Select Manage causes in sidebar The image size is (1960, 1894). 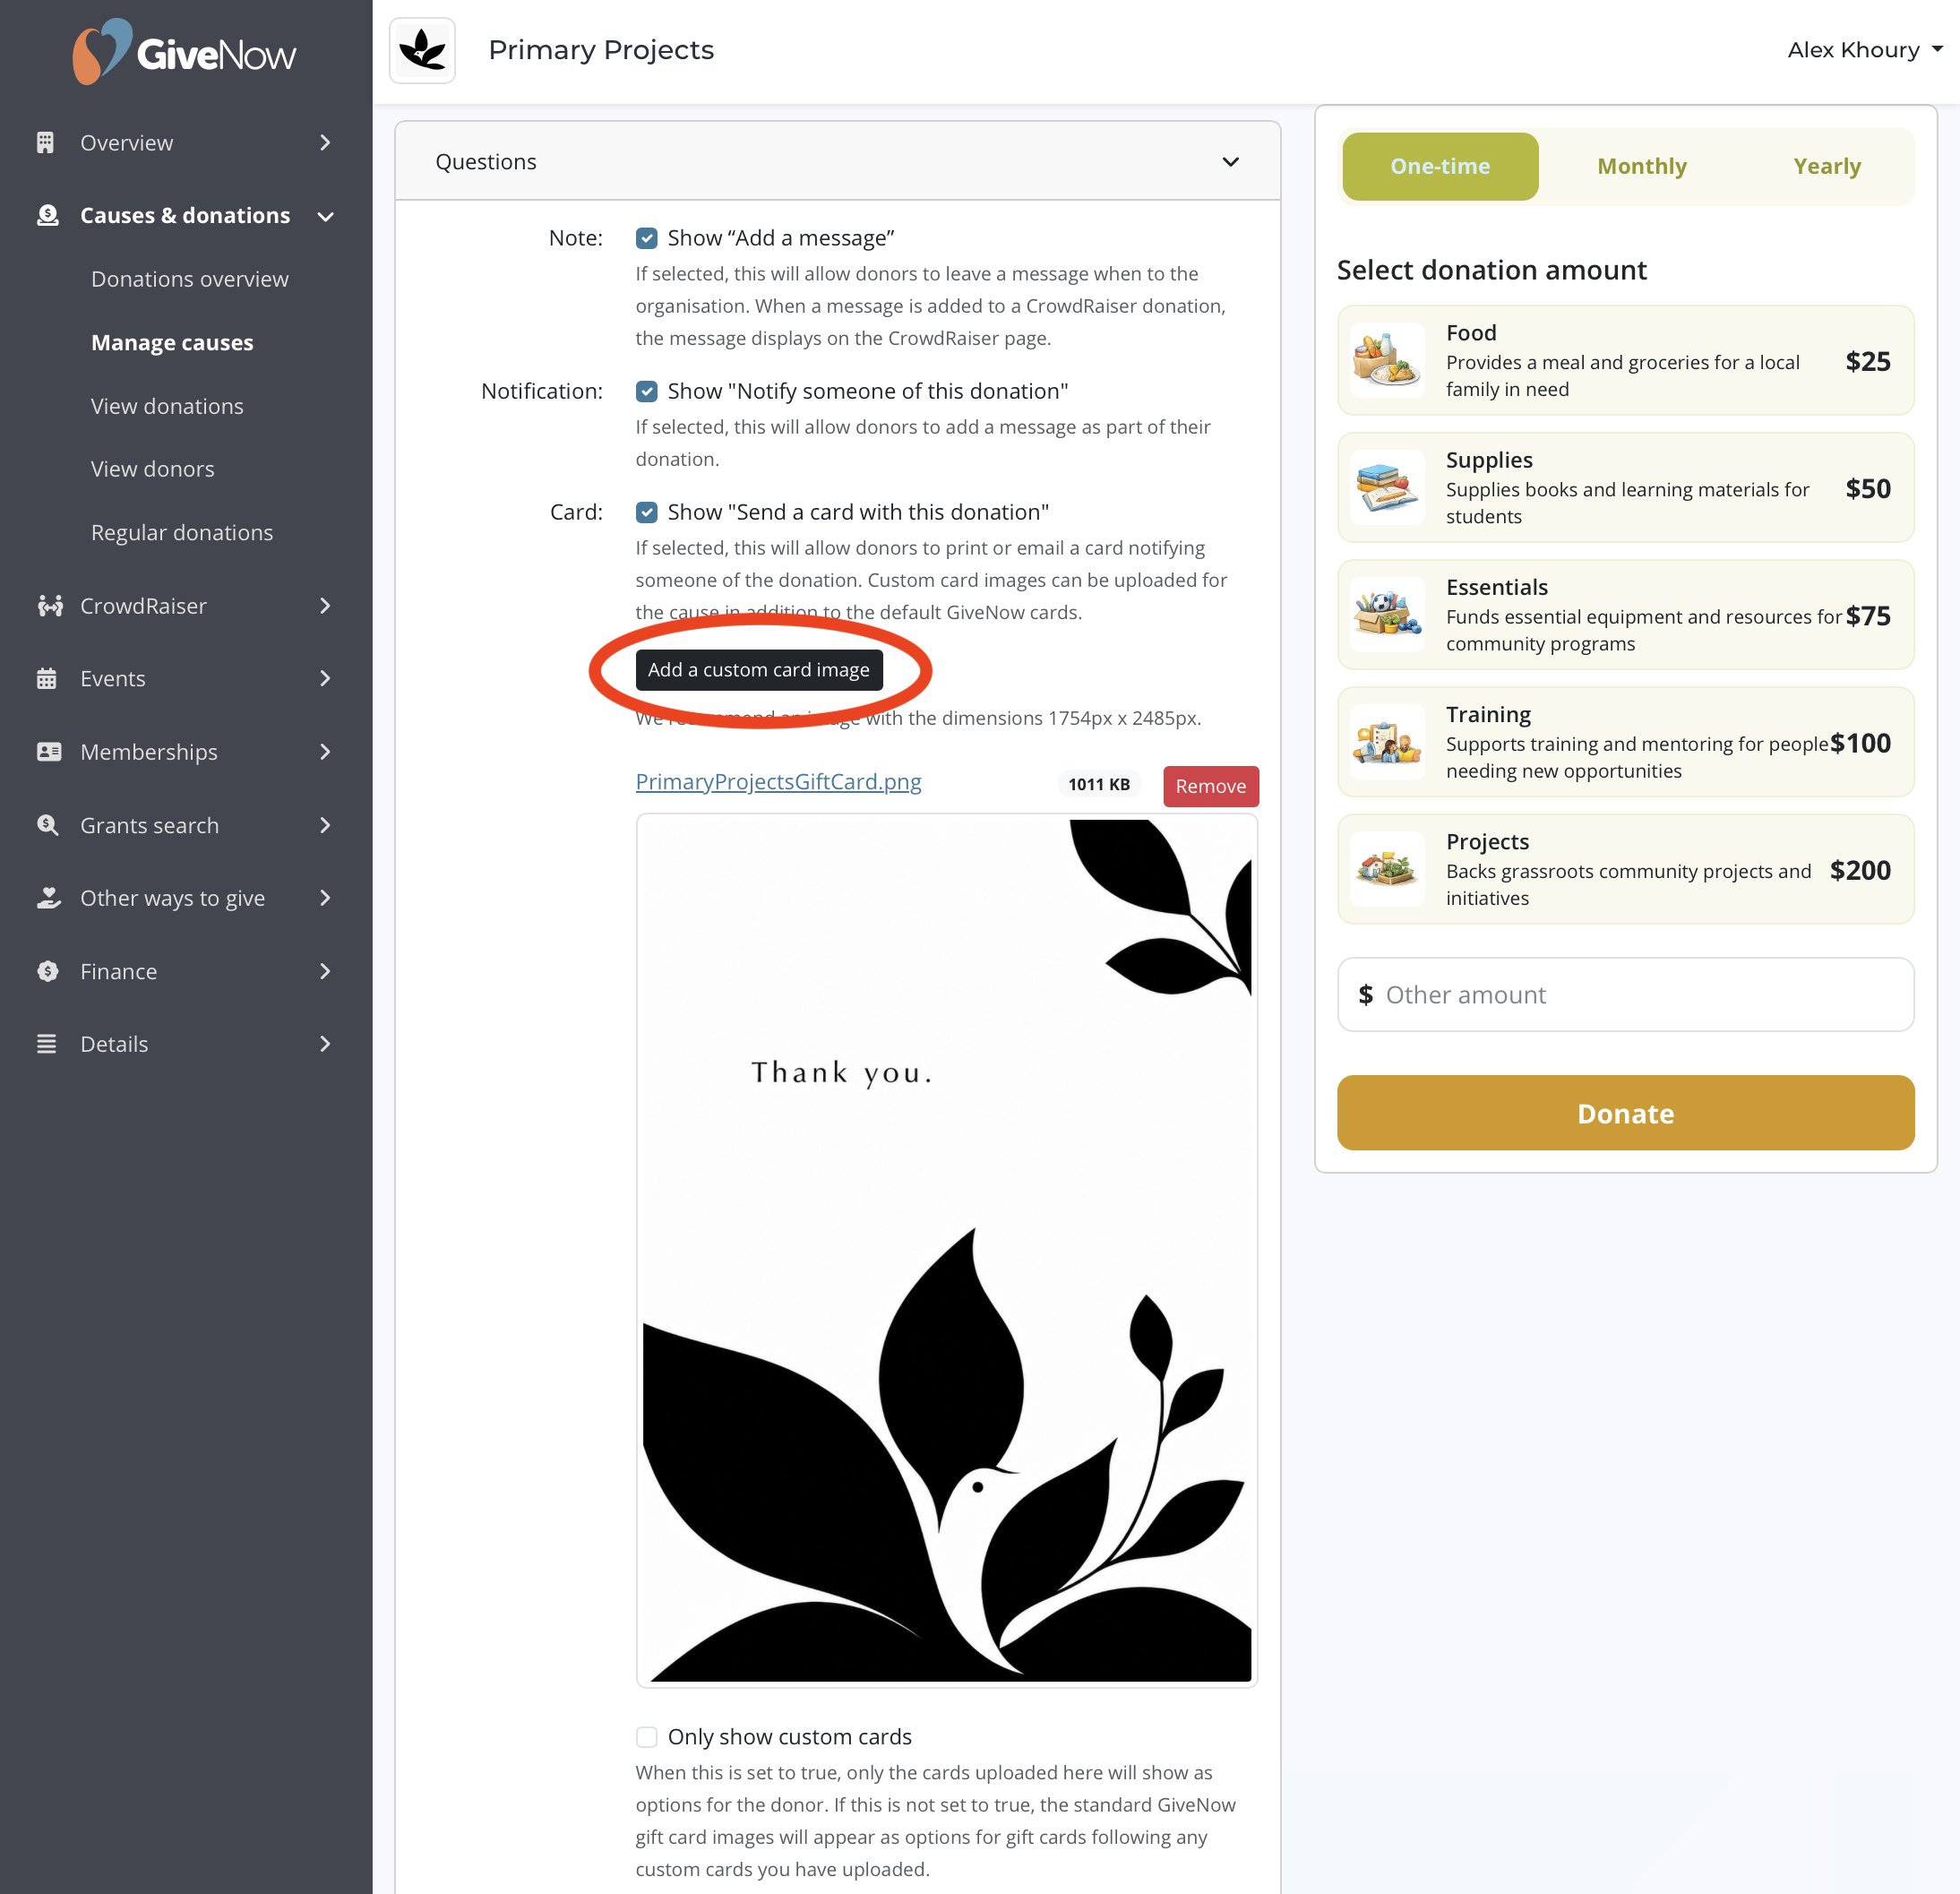172,343
